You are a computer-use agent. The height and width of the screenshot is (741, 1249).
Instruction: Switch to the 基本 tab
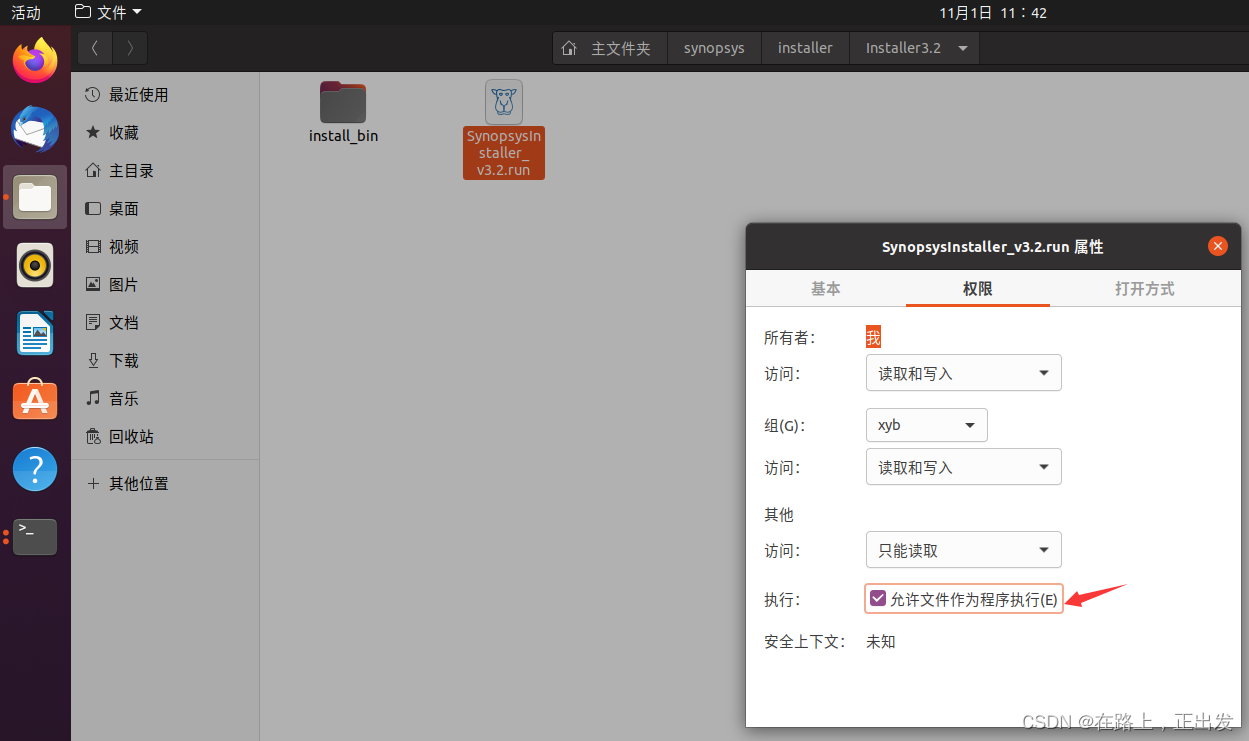pos(825,289)
